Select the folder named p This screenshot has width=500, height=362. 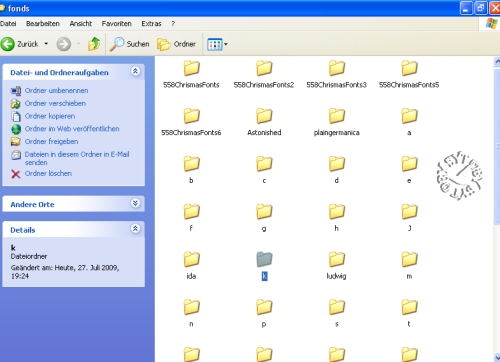pos(264,313)
